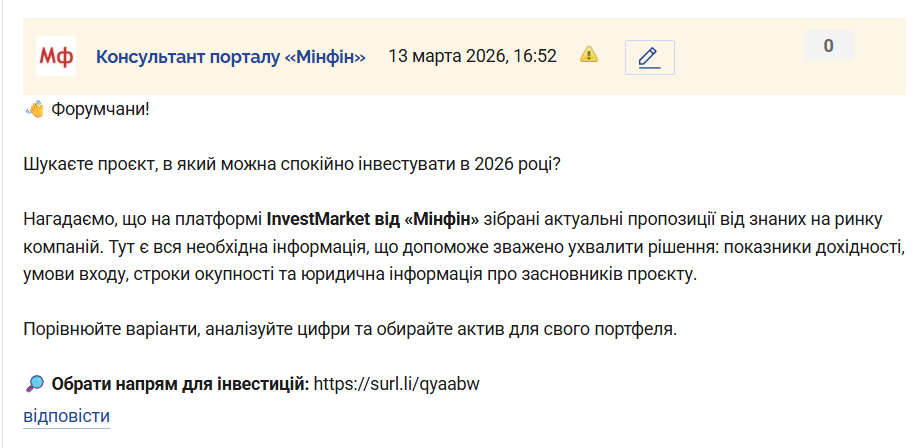The height and width of the screenshot is (448, 922).
Task: Click the yellow warning triangle icon
Action: pos(589,55)
